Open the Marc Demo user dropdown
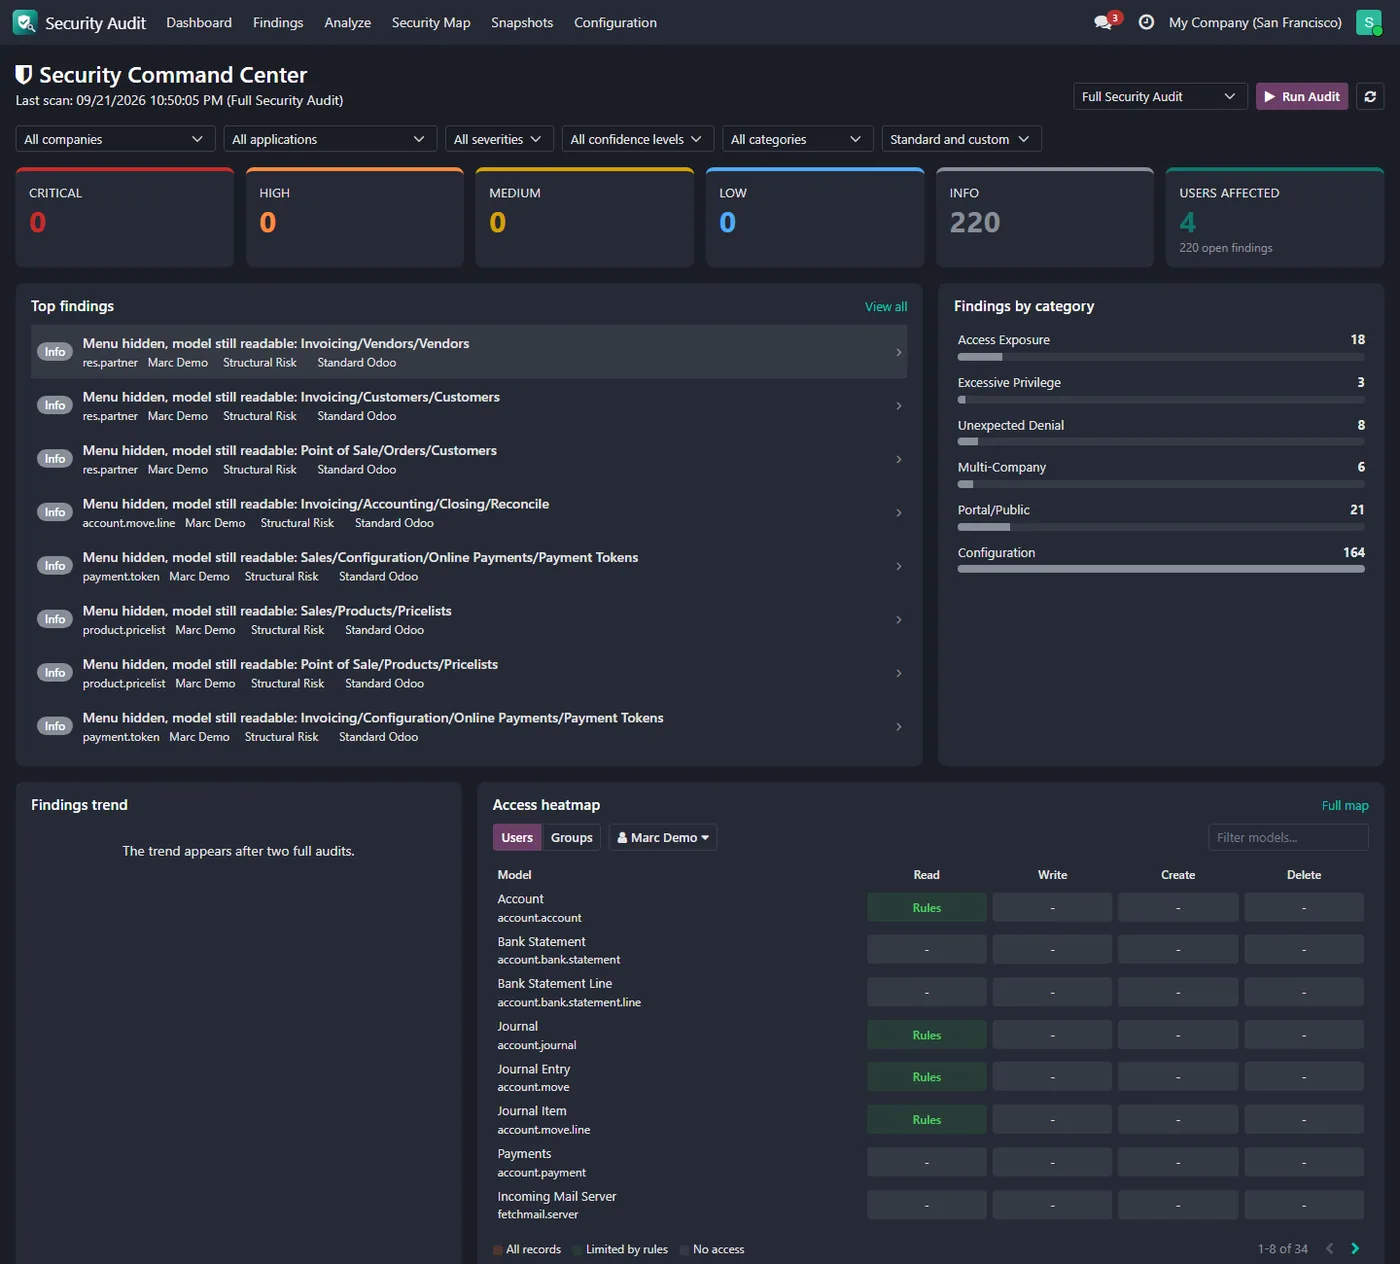This screenshot has height=1264, width=1400. click(663, 837)
